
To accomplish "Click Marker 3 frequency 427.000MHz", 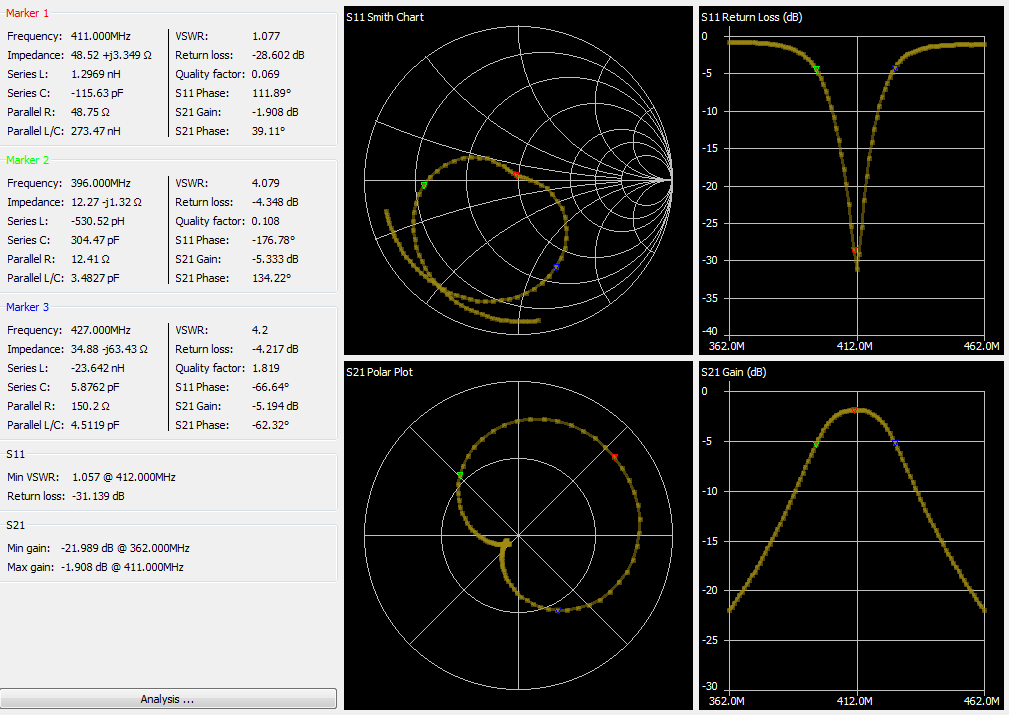I will (100, 330).
